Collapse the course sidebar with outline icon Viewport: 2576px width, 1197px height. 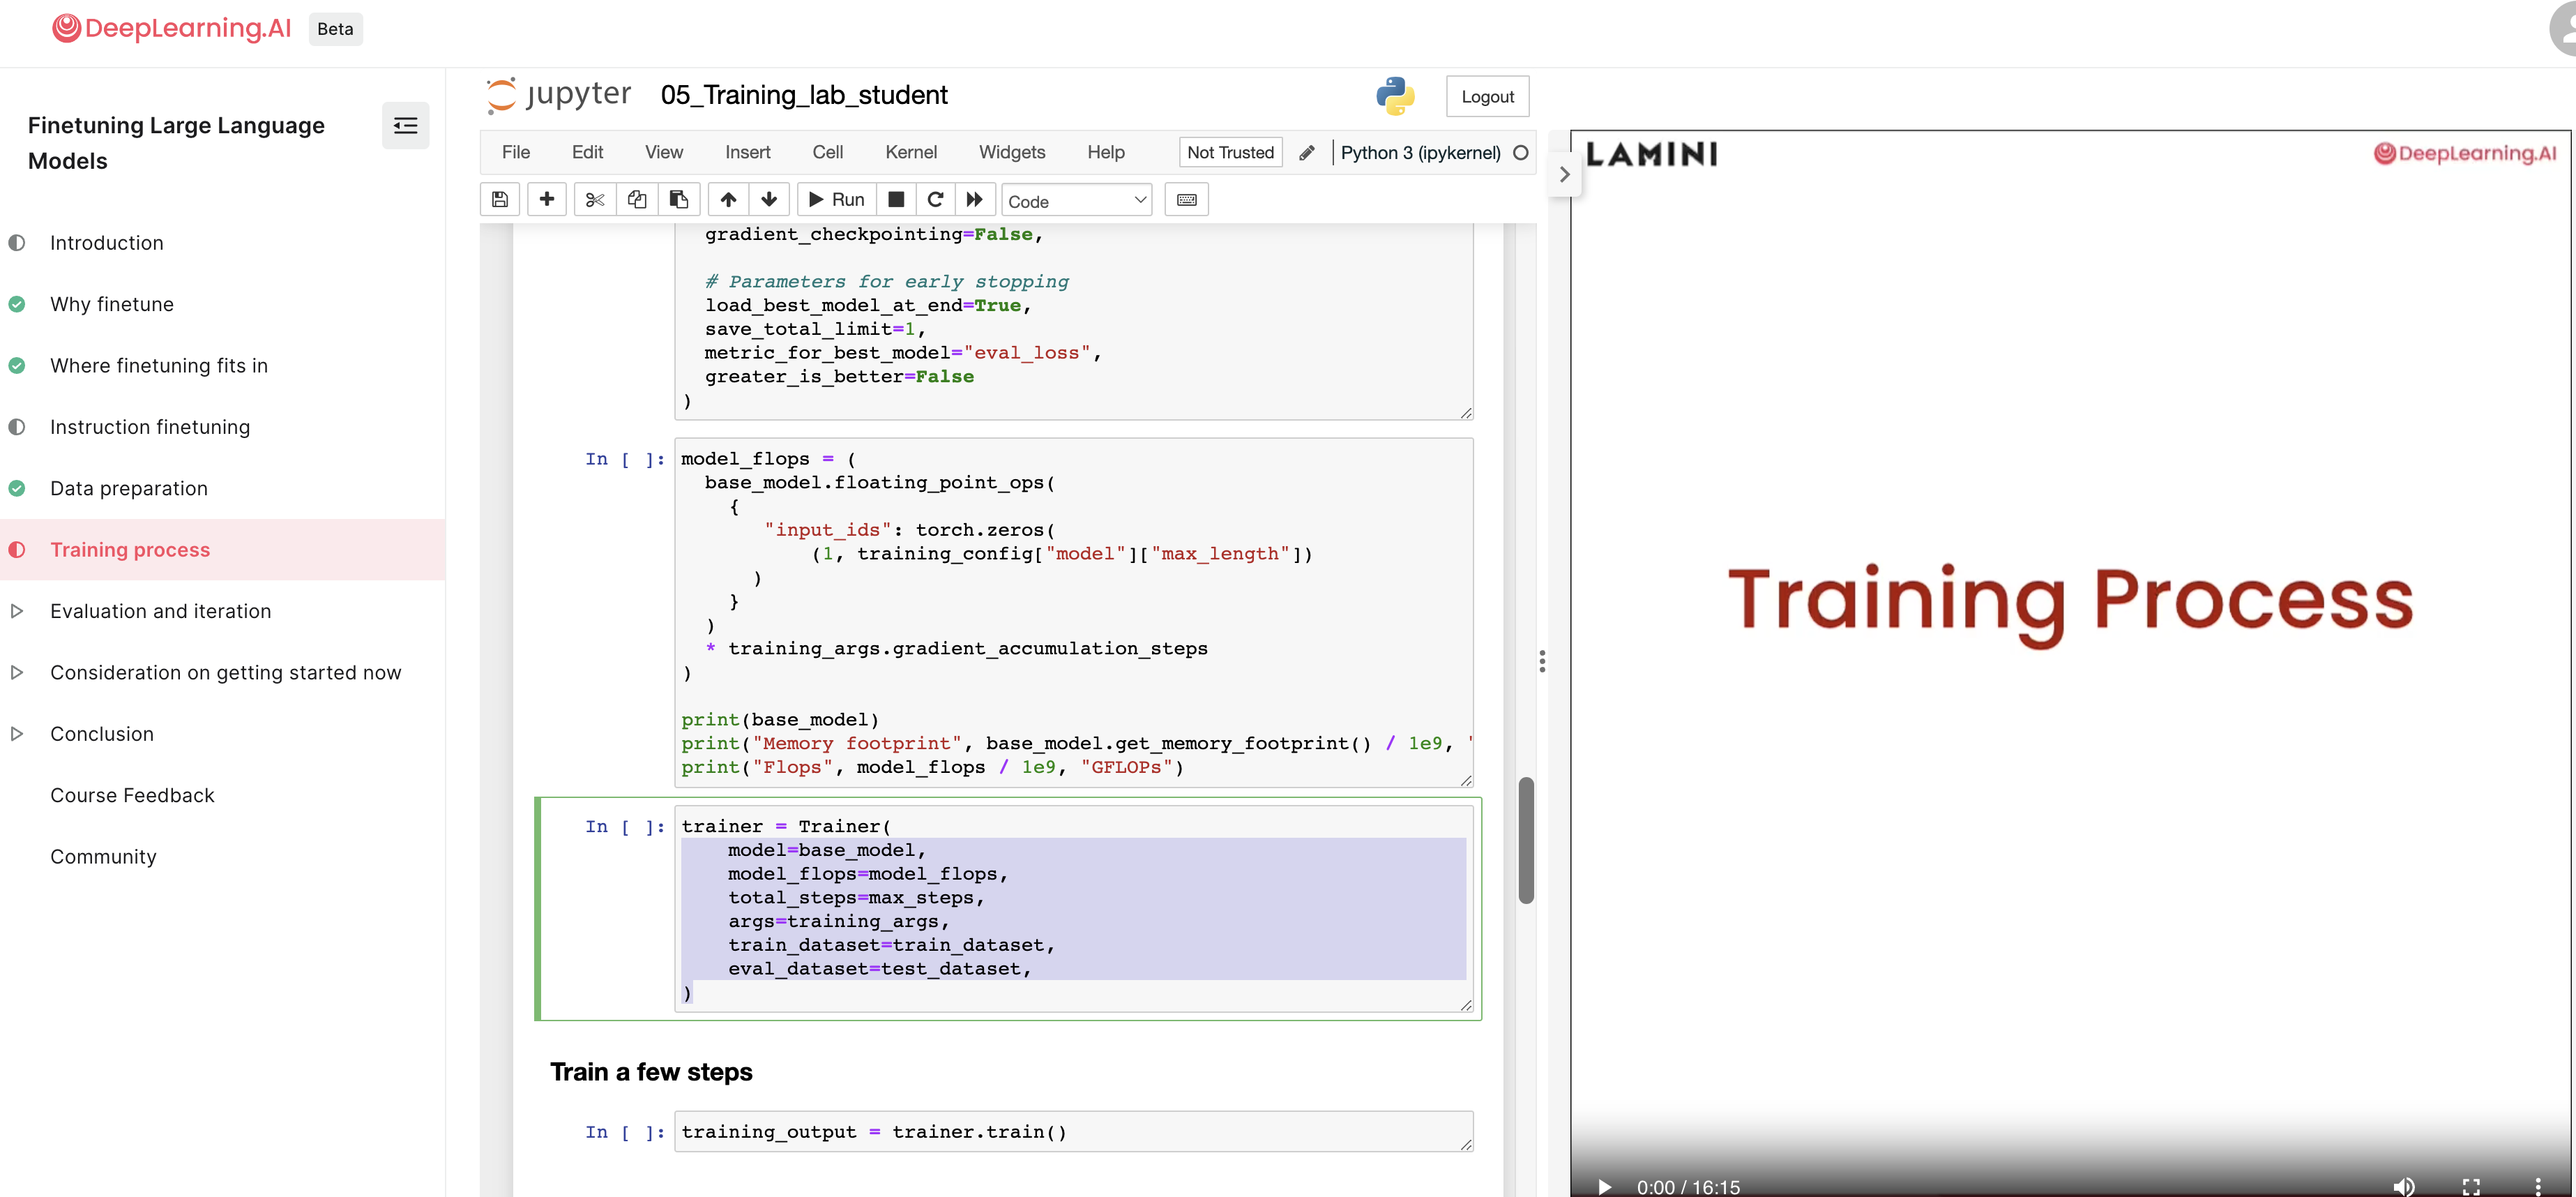click(x=405, y=125)
